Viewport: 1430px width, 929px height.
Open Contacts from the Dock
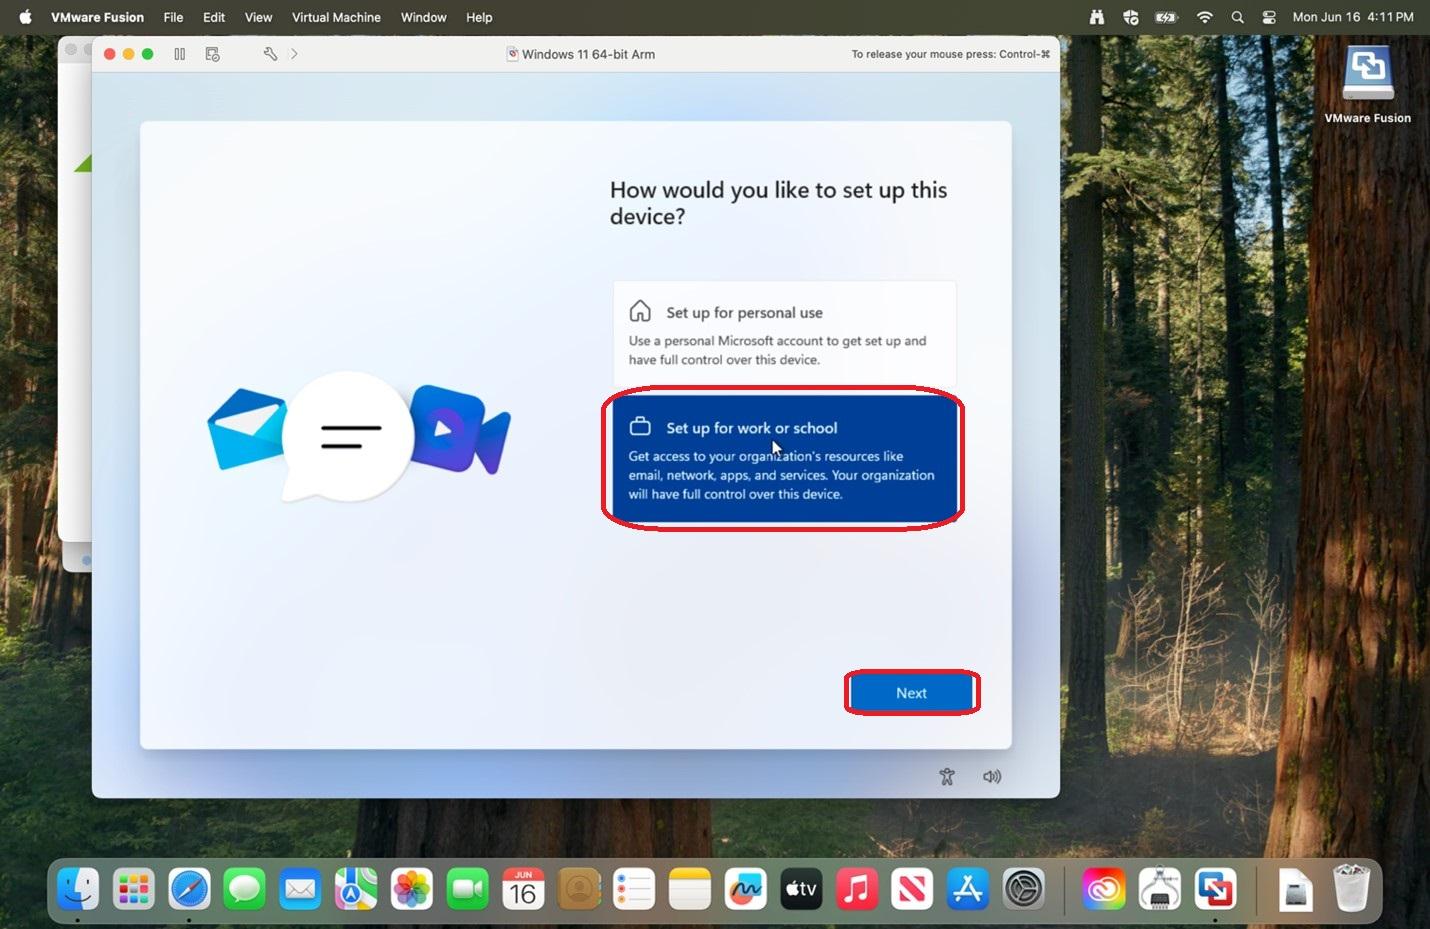578,888
